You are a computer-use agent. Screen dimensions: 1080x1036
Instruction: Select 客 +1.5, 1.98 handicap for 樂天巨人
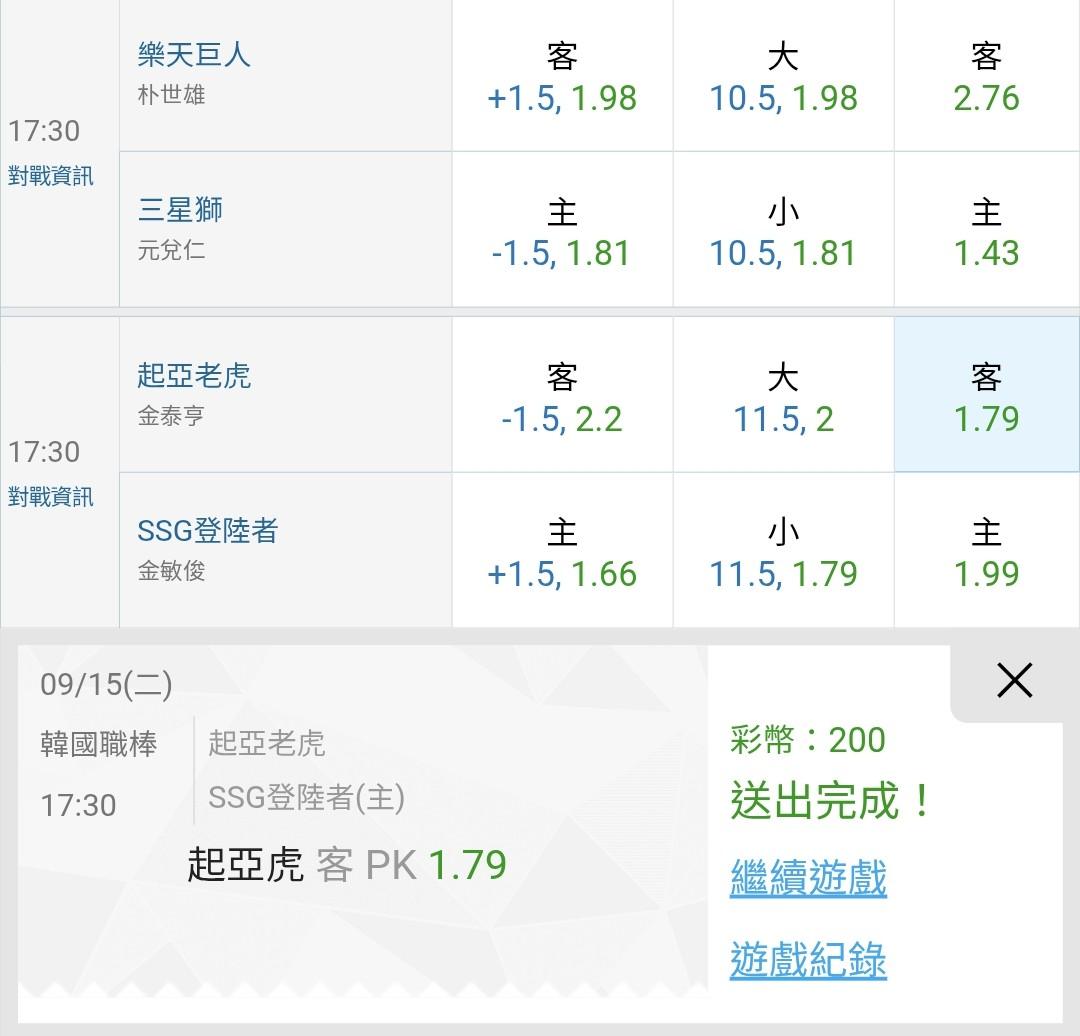pos(562,75)
